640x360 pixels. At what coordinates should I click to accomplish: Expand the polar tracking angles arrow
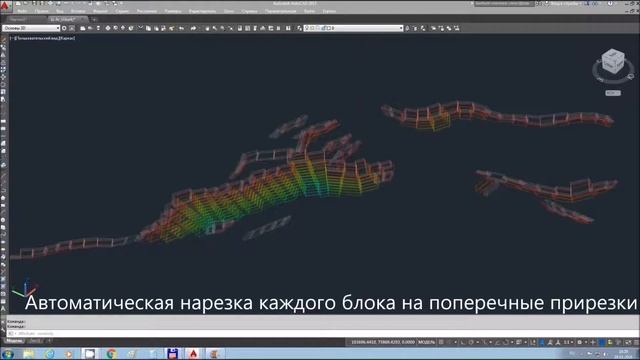click(478, 342)
